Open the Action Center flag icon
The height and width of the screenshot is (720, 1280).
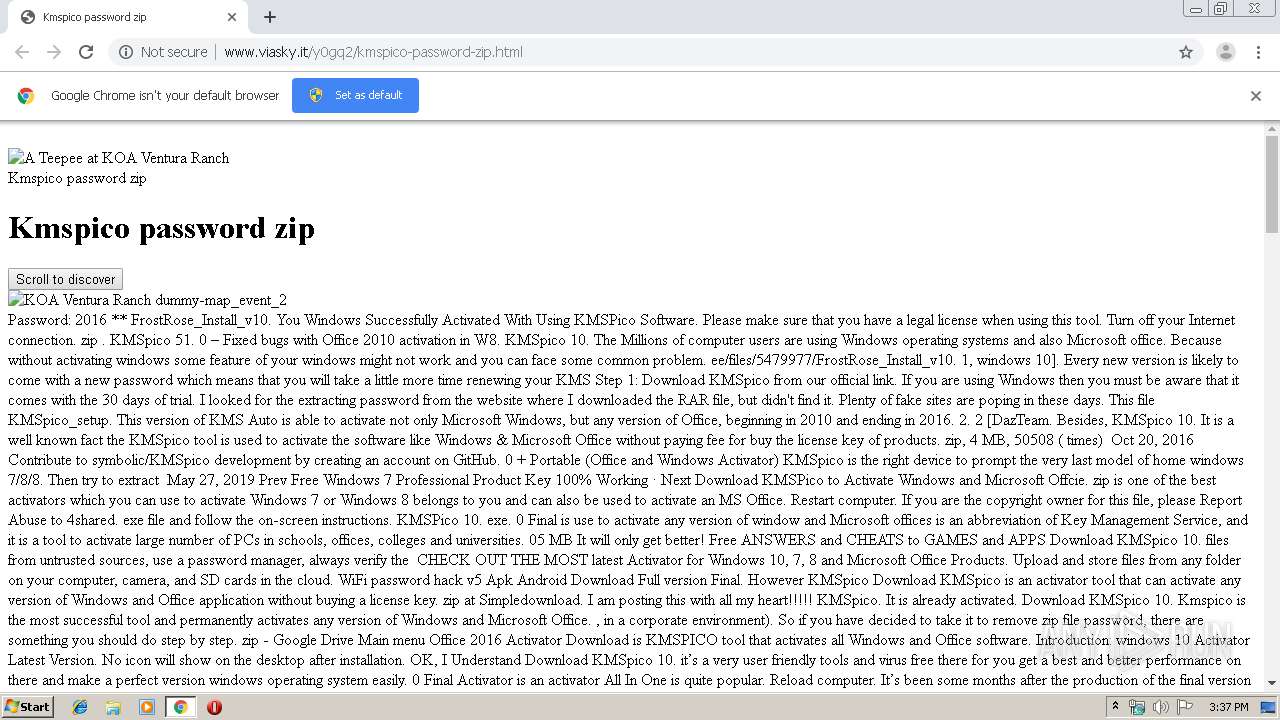1183,707
